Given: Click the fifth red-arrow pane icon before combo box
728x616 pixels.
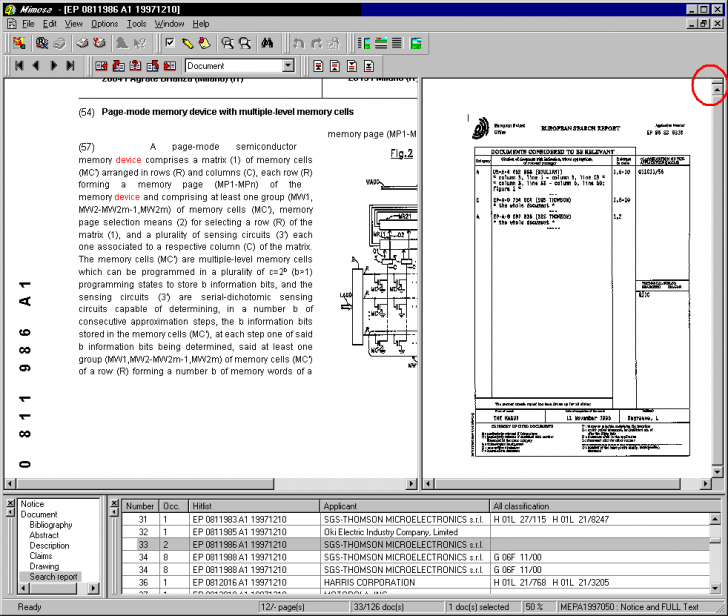Looking at the screenshot, I should pos(169,66).
